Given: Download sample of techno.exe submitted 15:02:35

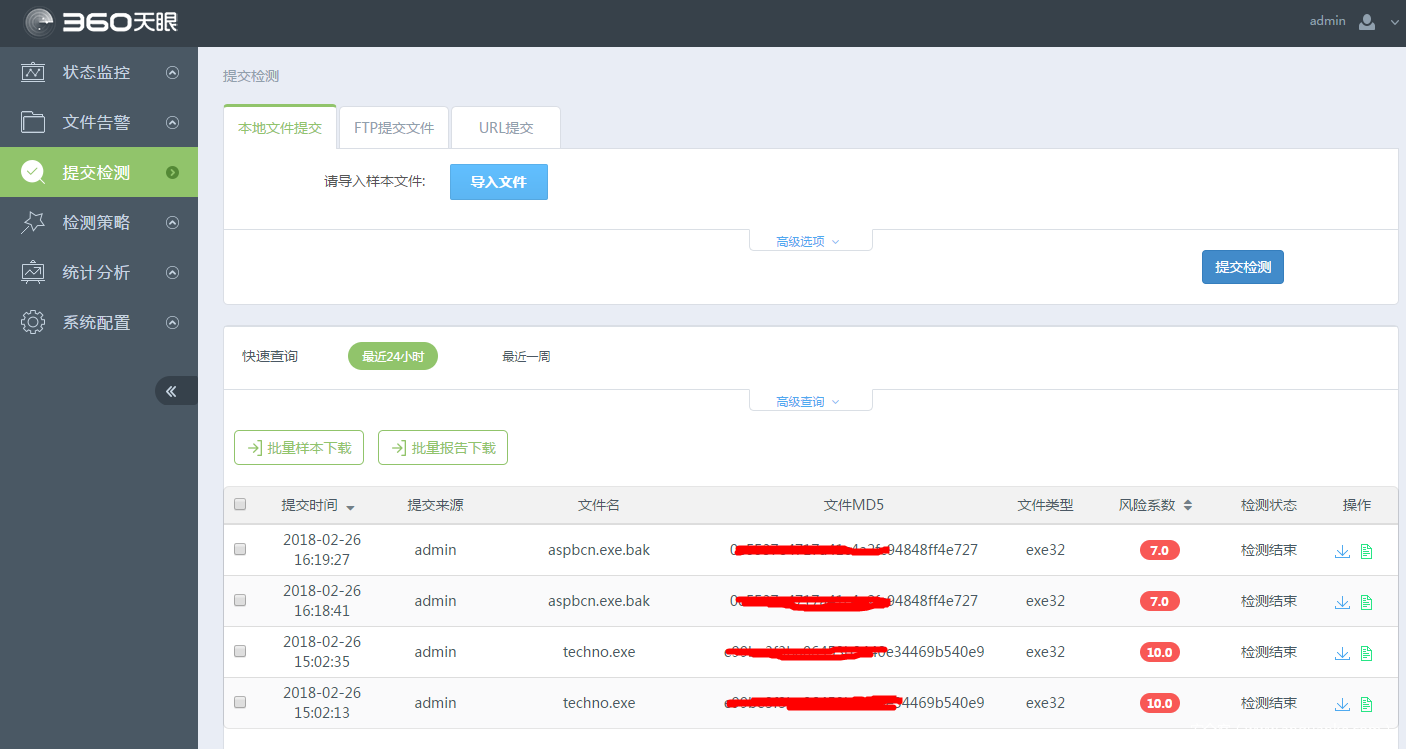Looking at the screenshot, I should (x=1342, y=653).
